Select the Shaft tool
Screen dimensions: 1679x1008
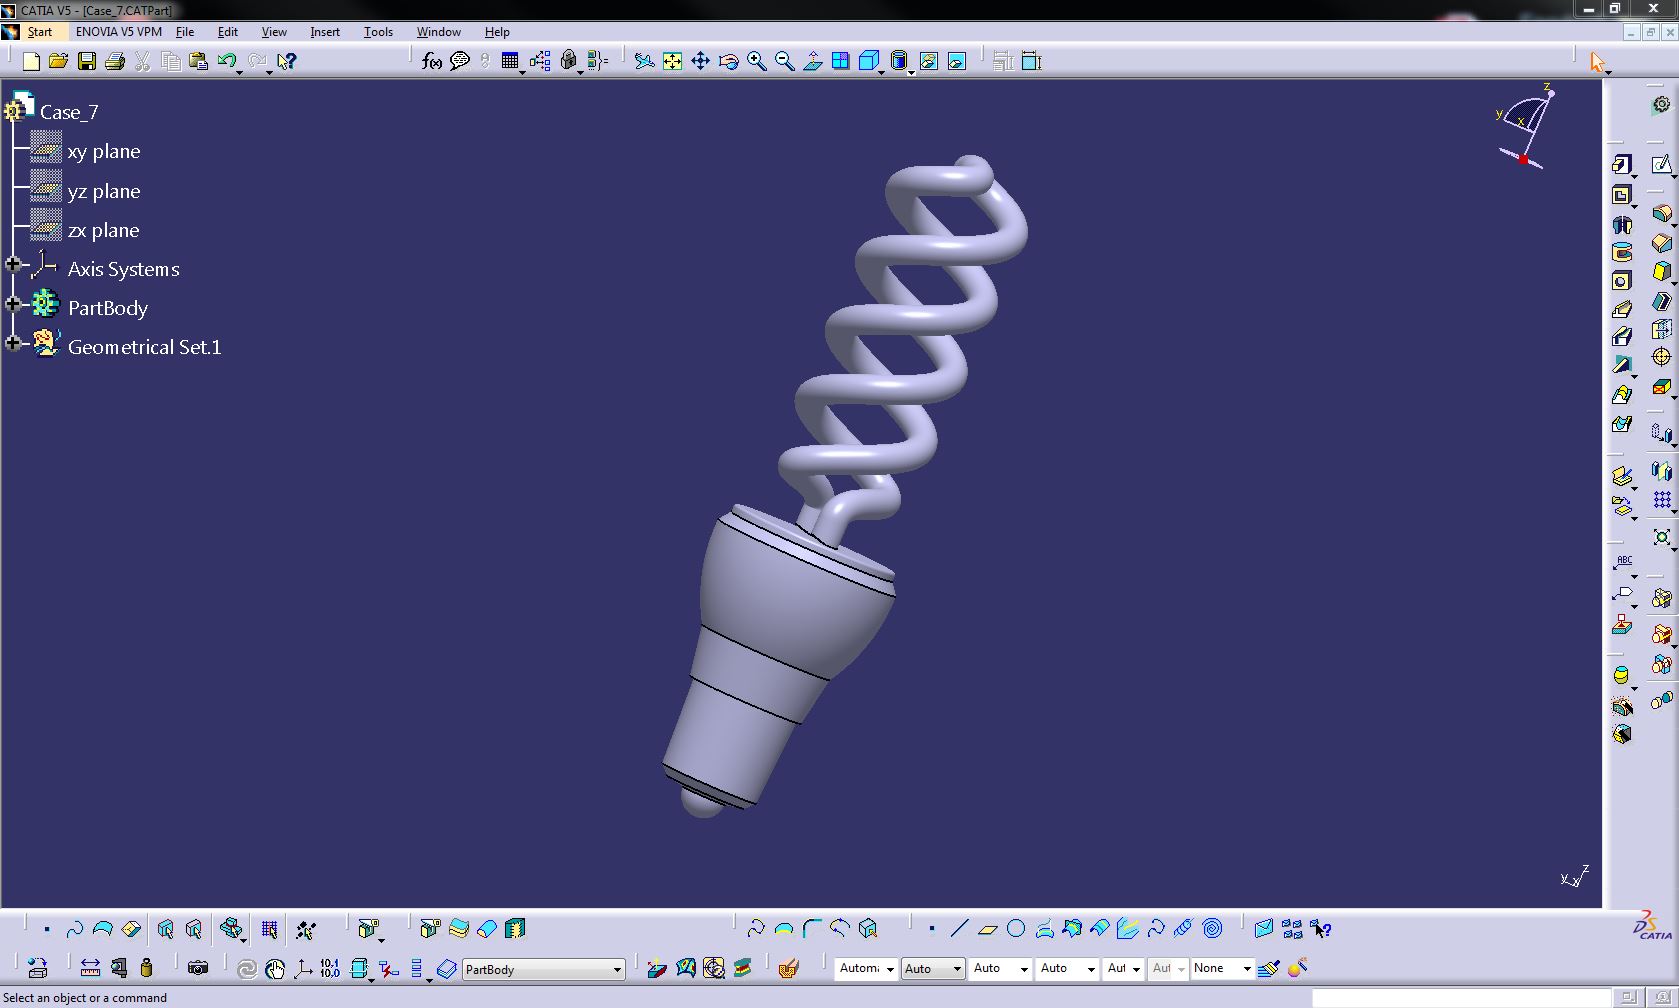point(1621,225)
